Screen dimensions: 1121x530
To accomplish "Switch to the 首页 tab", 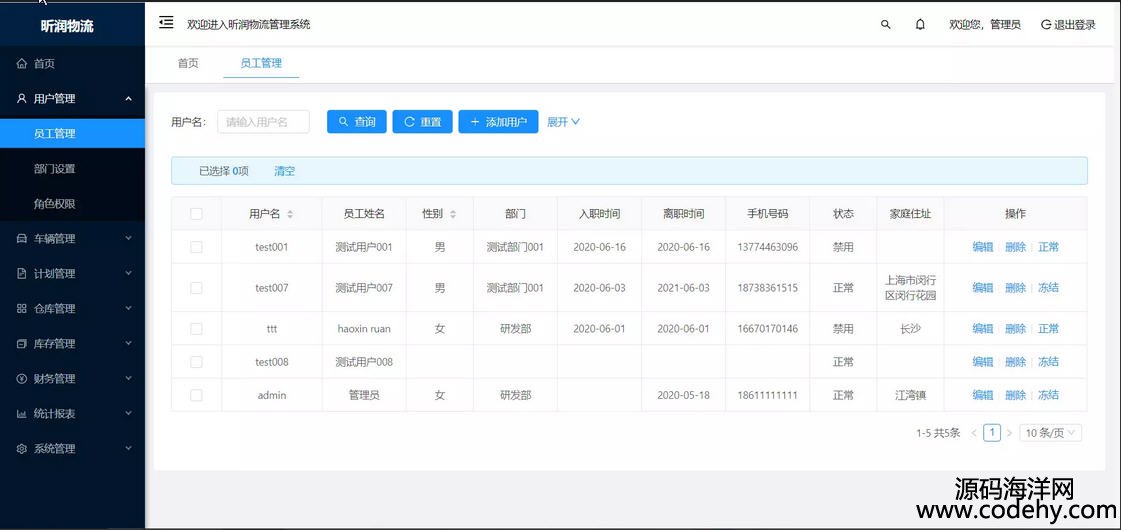I will click(x=188, y=63).
